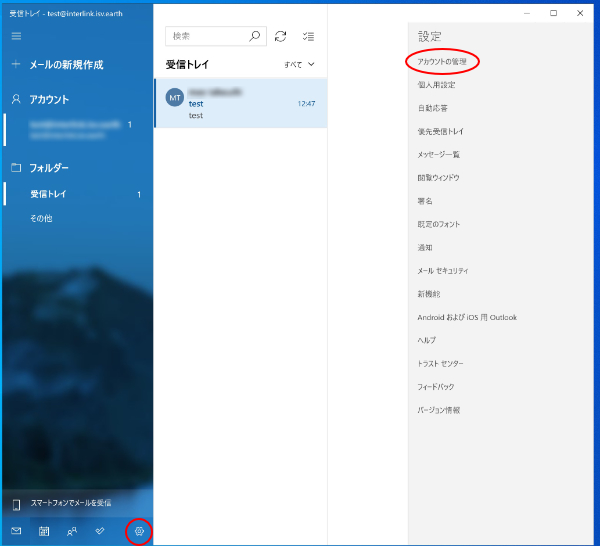Expand the すべて filter dropdown

point(299,64)
